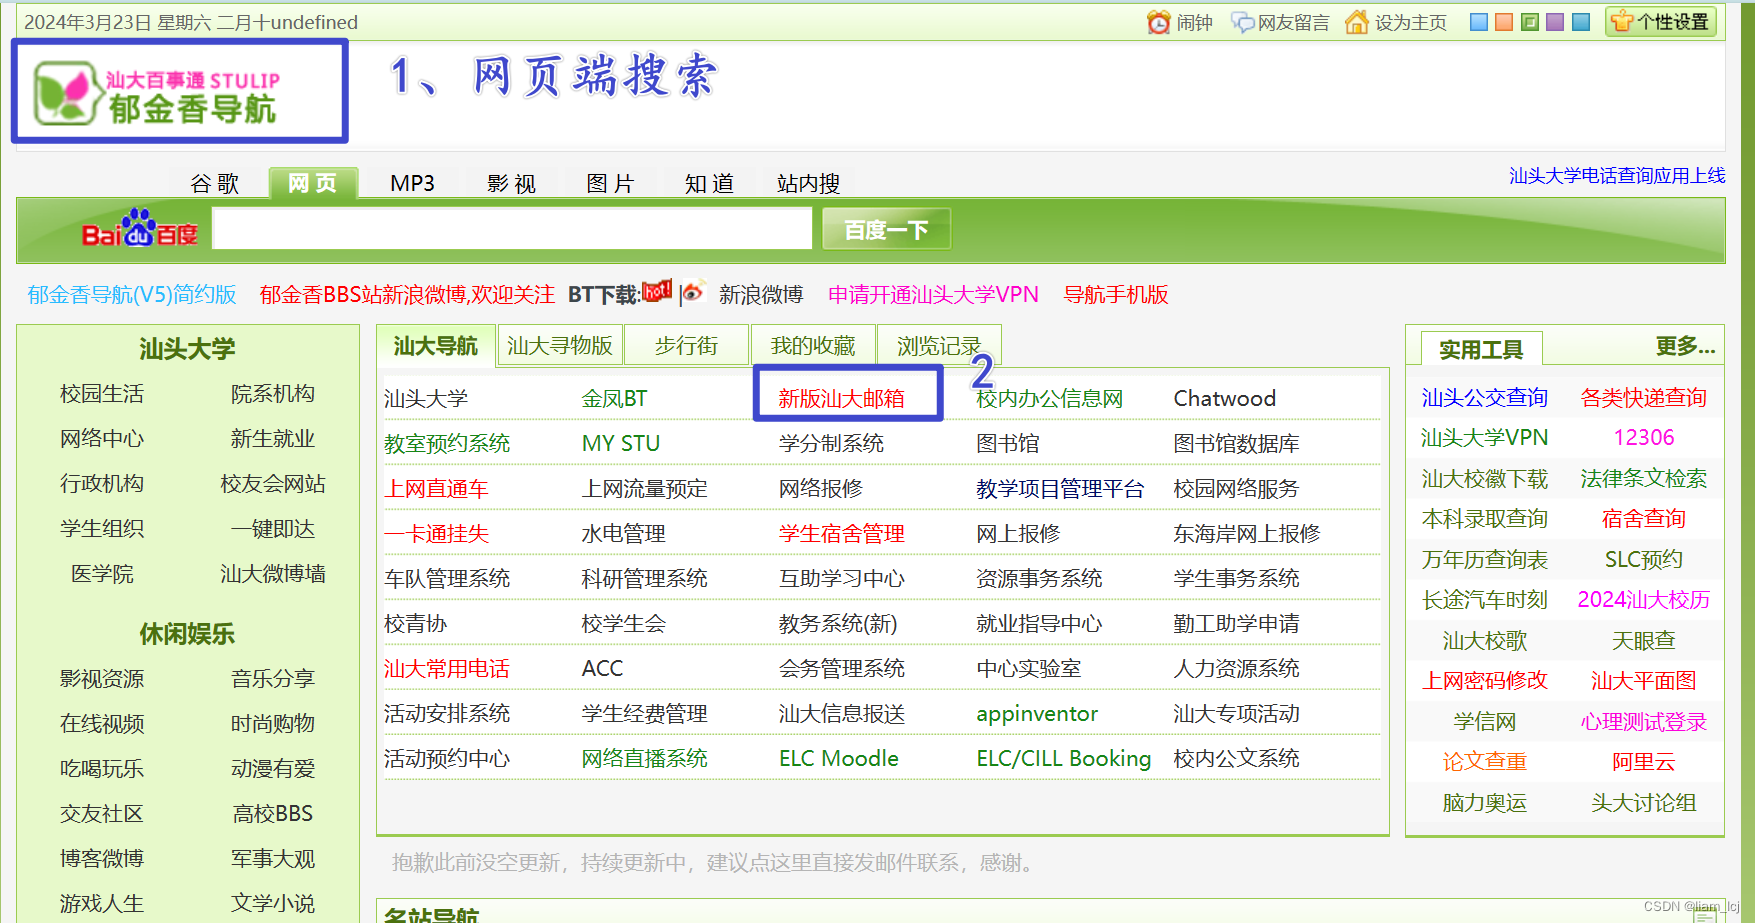Open 个性设置 personalization button
The width and height of the screenshot is (1755, 923).
coord(1661,21)
